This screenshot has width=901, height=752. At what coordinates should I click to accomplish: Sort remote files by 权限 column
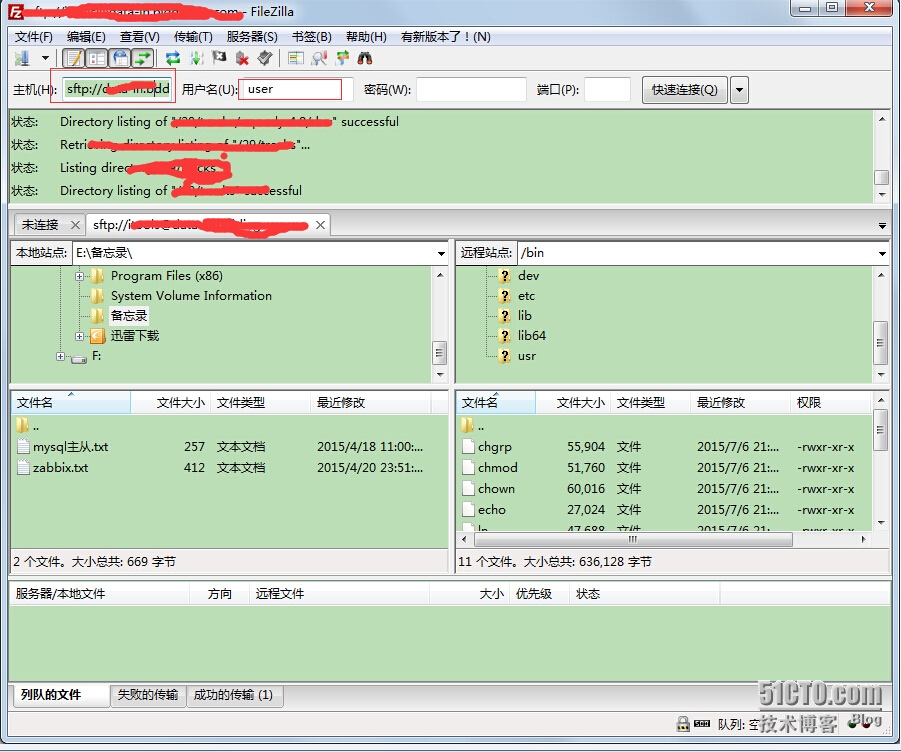coord(831,403)
